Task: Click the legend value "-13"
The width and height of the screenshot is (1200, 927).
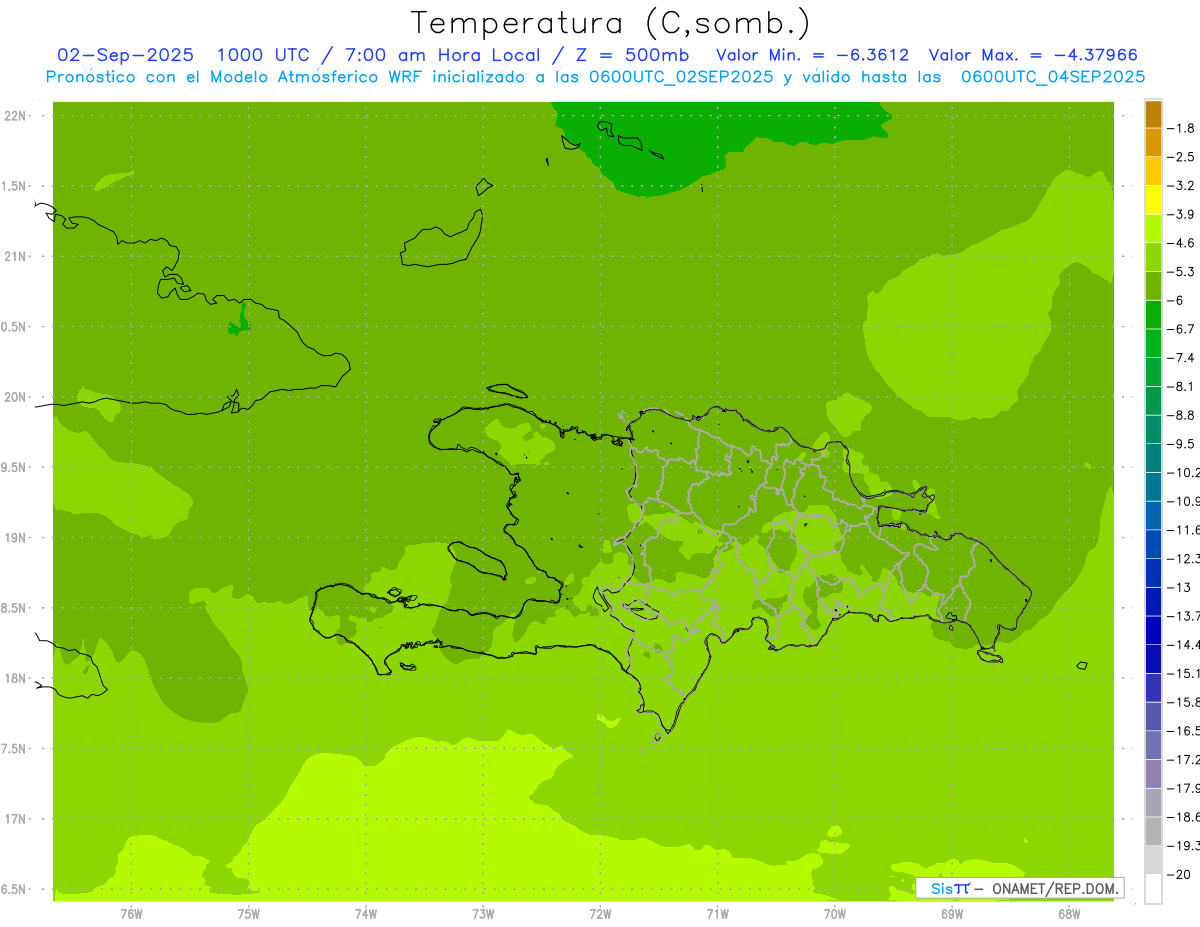Action: click(1179, 587)
